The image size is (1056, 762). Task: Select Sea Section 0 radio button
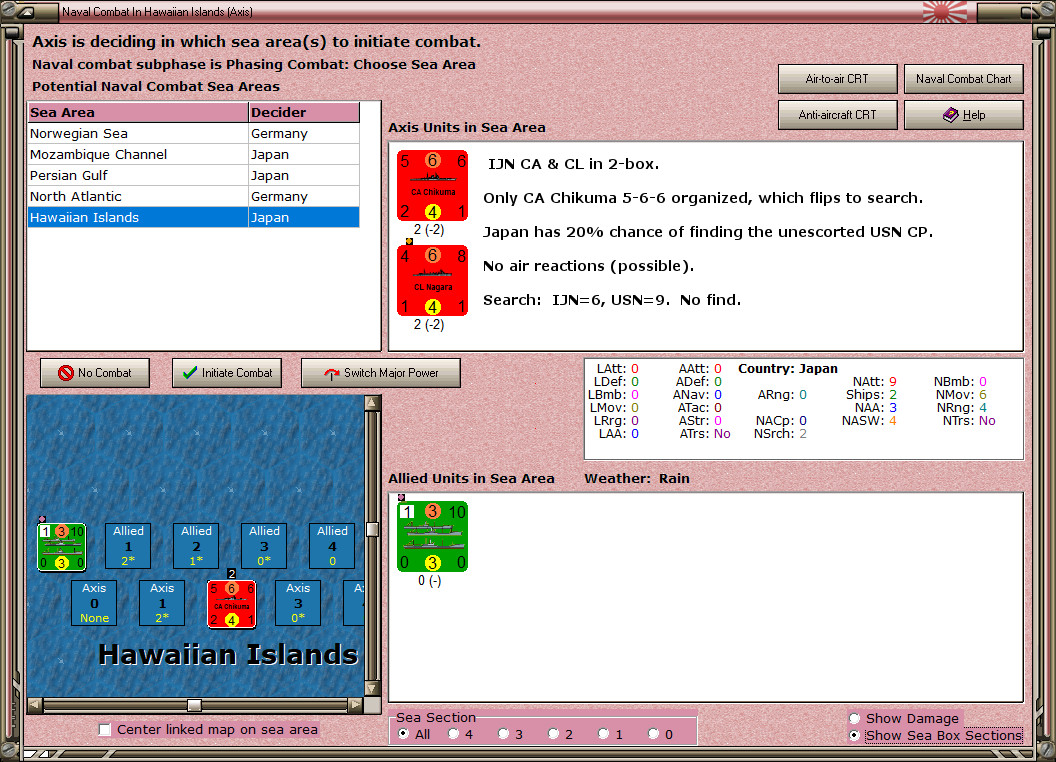coord(655,733)
